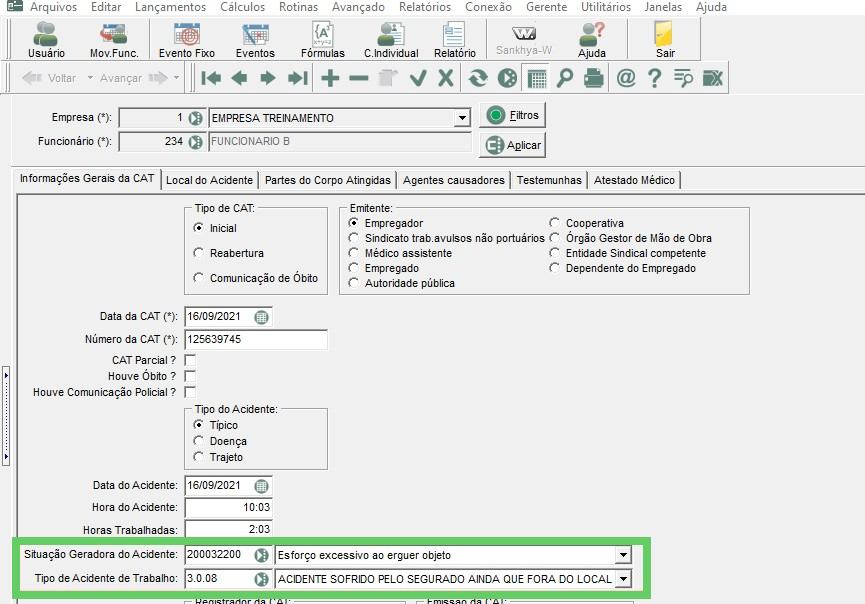Viewport: 865px width, 604px height.
Task: Open the Lançamentos menu
Action: tap(170, 7)
